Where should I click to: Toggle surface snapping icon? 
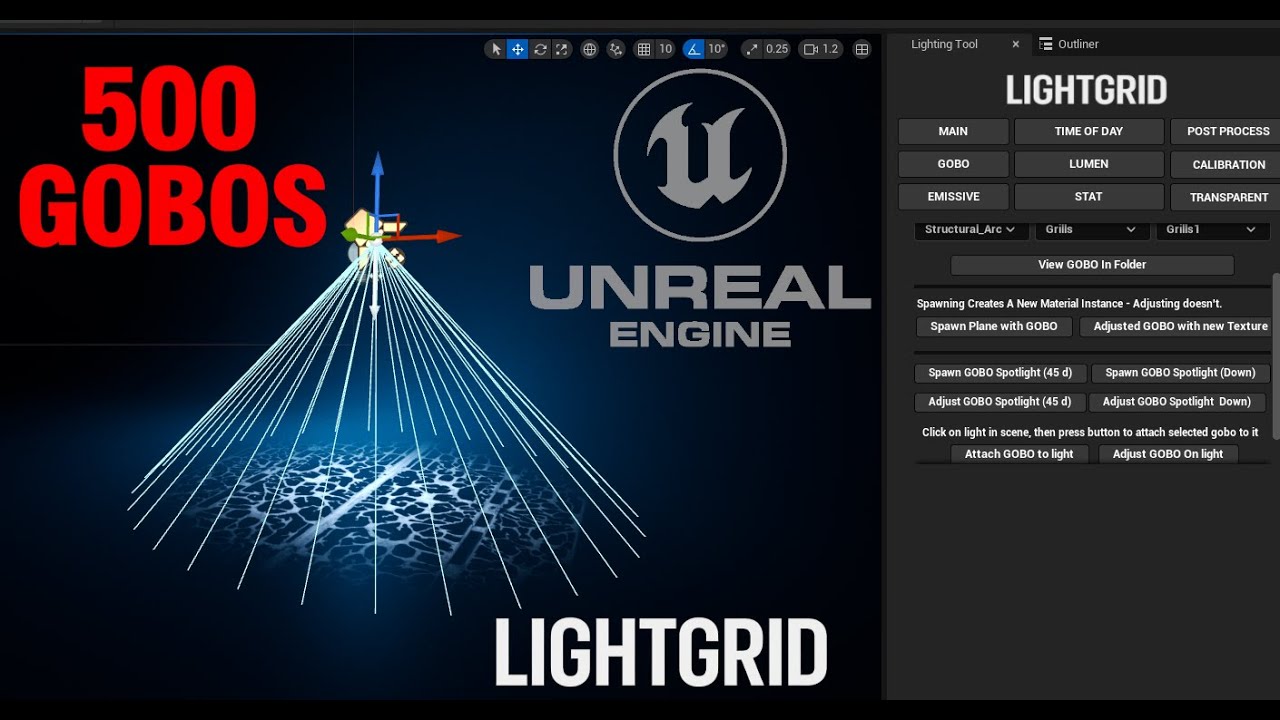[616, 49]
